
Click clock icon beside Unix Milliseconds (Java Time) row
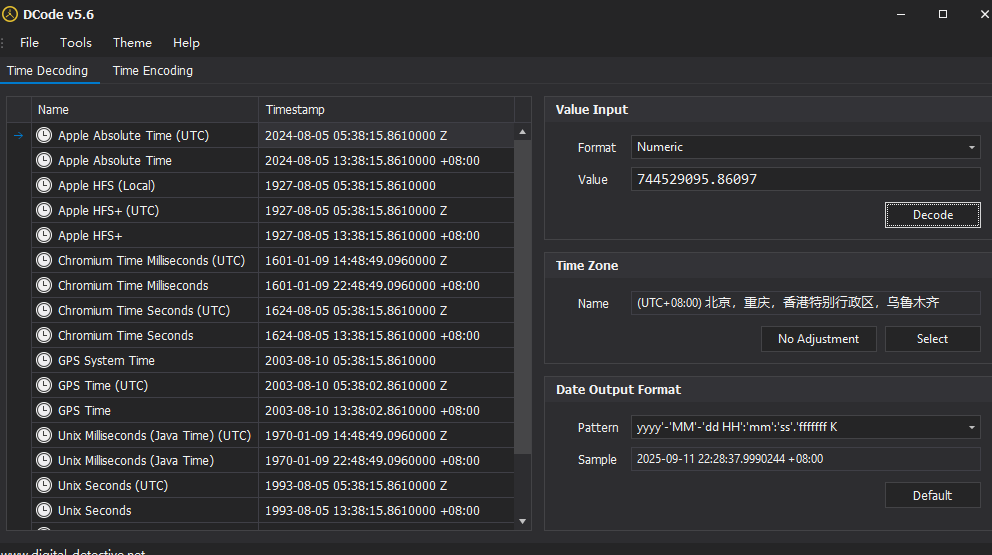pyautogui.click(x=44, y=460)
